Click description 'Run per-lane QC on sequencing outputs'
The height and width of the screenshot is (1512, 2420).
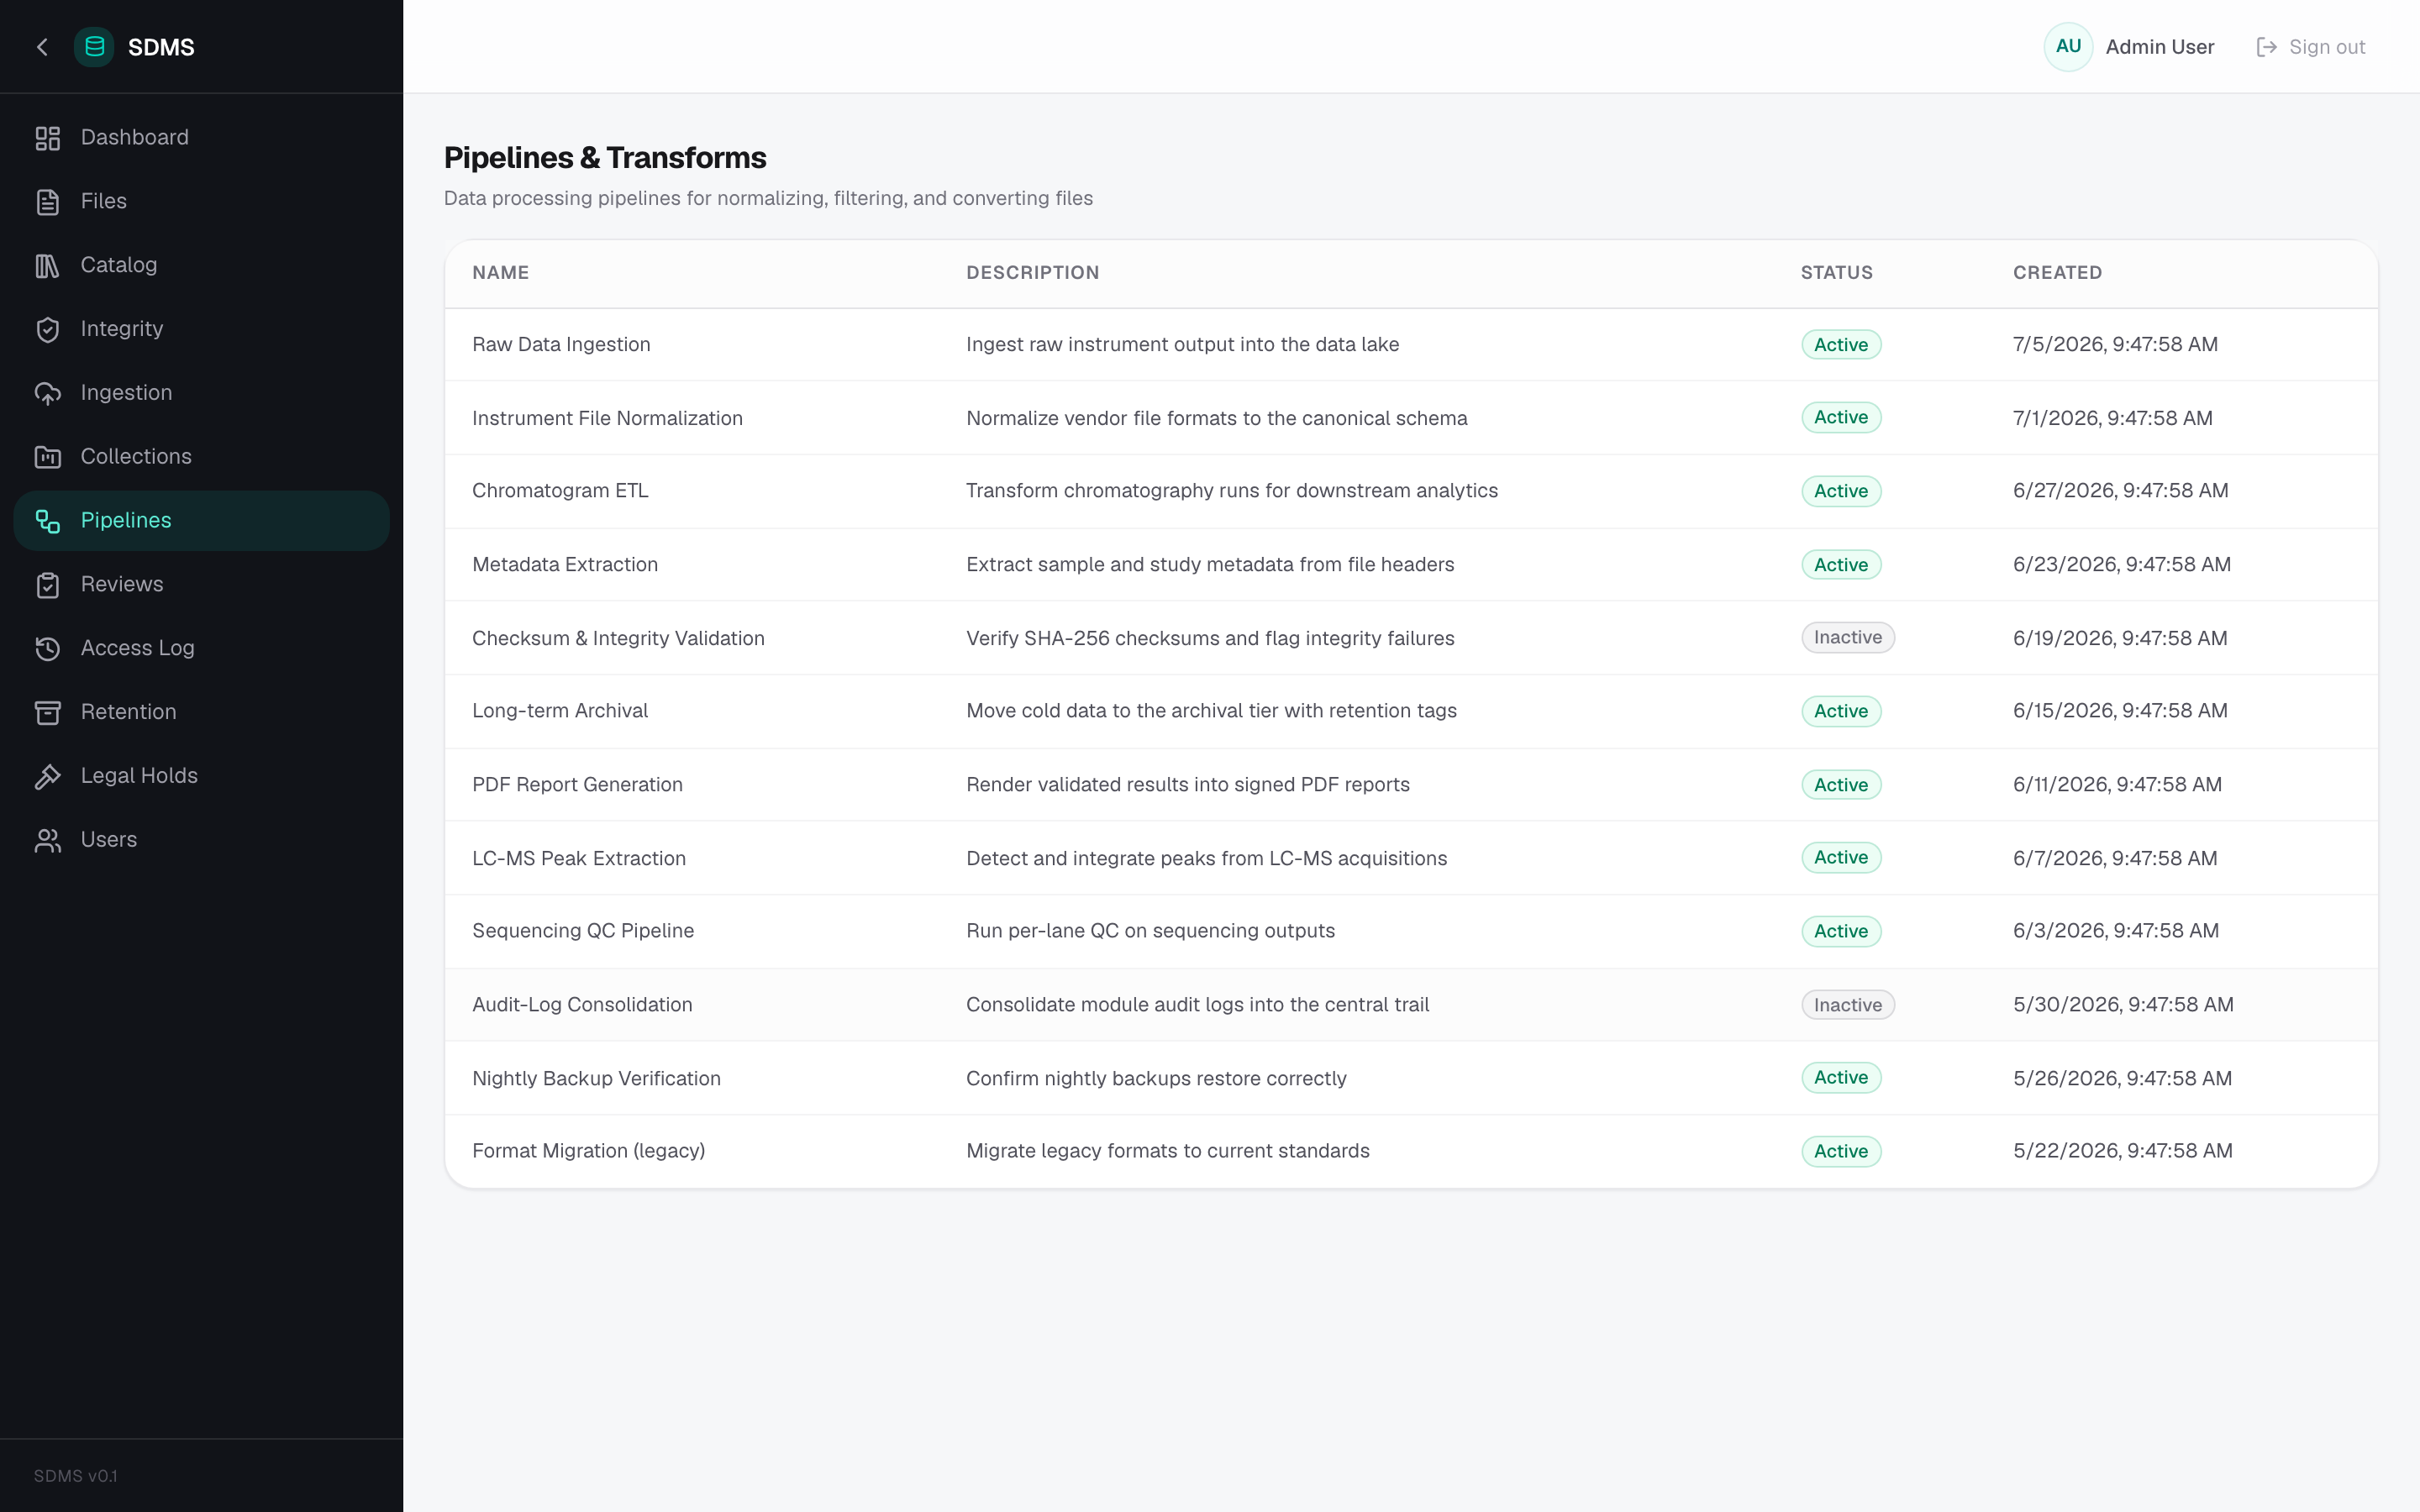1150,931
